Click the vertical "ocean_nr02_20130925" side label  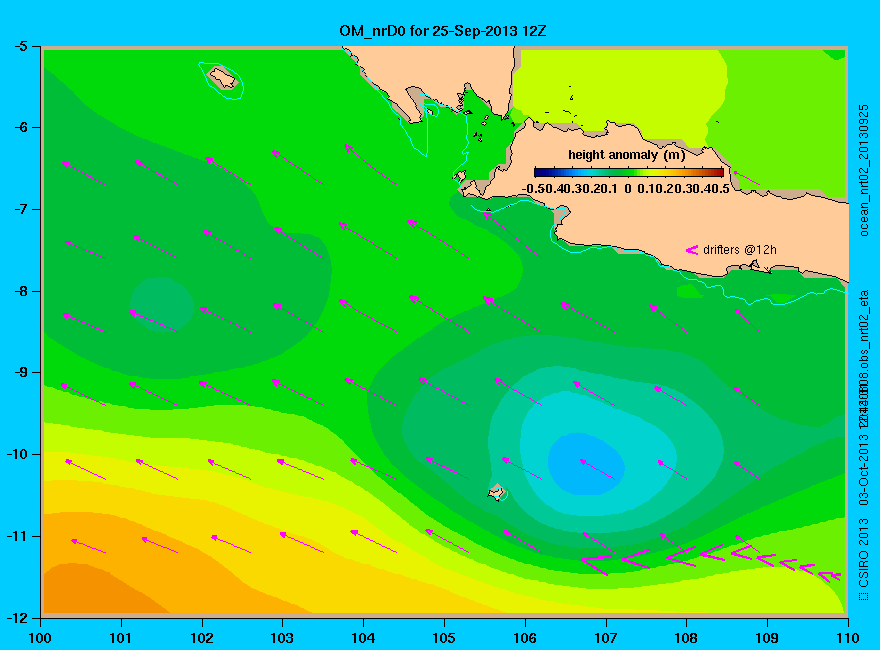[864, 170]
